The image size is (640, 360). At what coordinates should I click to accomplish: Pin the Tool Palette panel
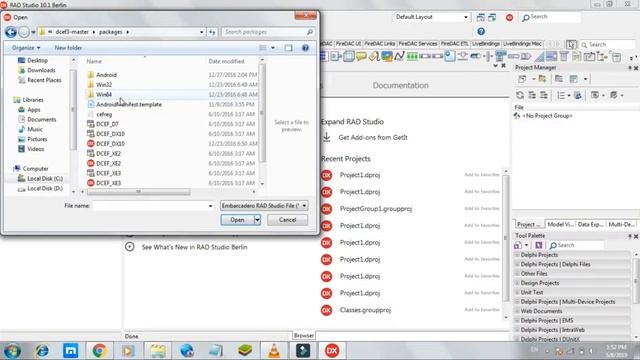point(630,236)
